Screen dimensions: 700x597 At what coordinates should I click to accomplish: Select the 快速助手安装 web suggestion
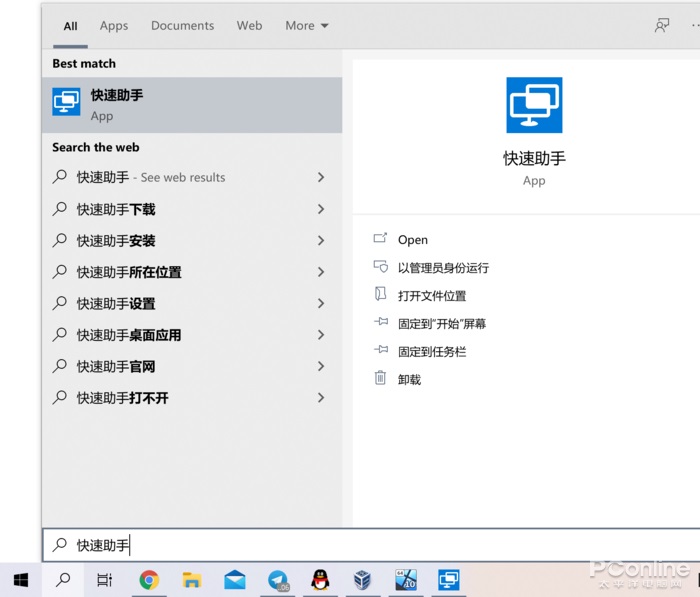[192, 240]
